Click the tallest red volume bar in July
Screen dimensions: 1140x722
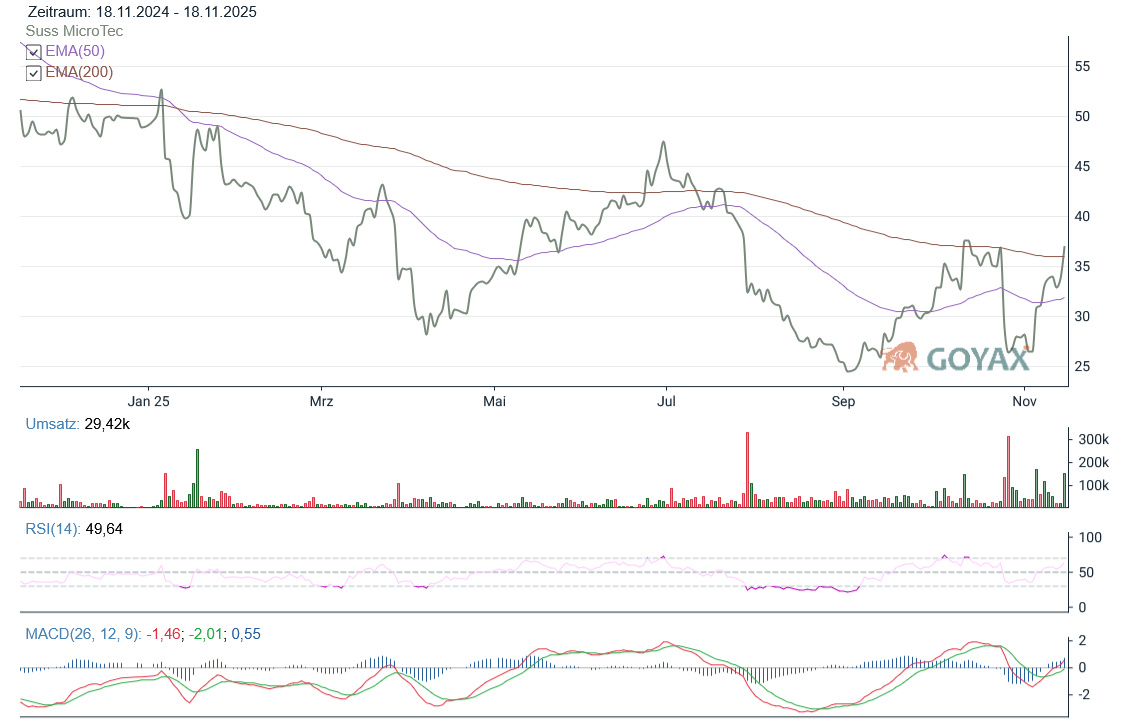[x=747, y=470]
